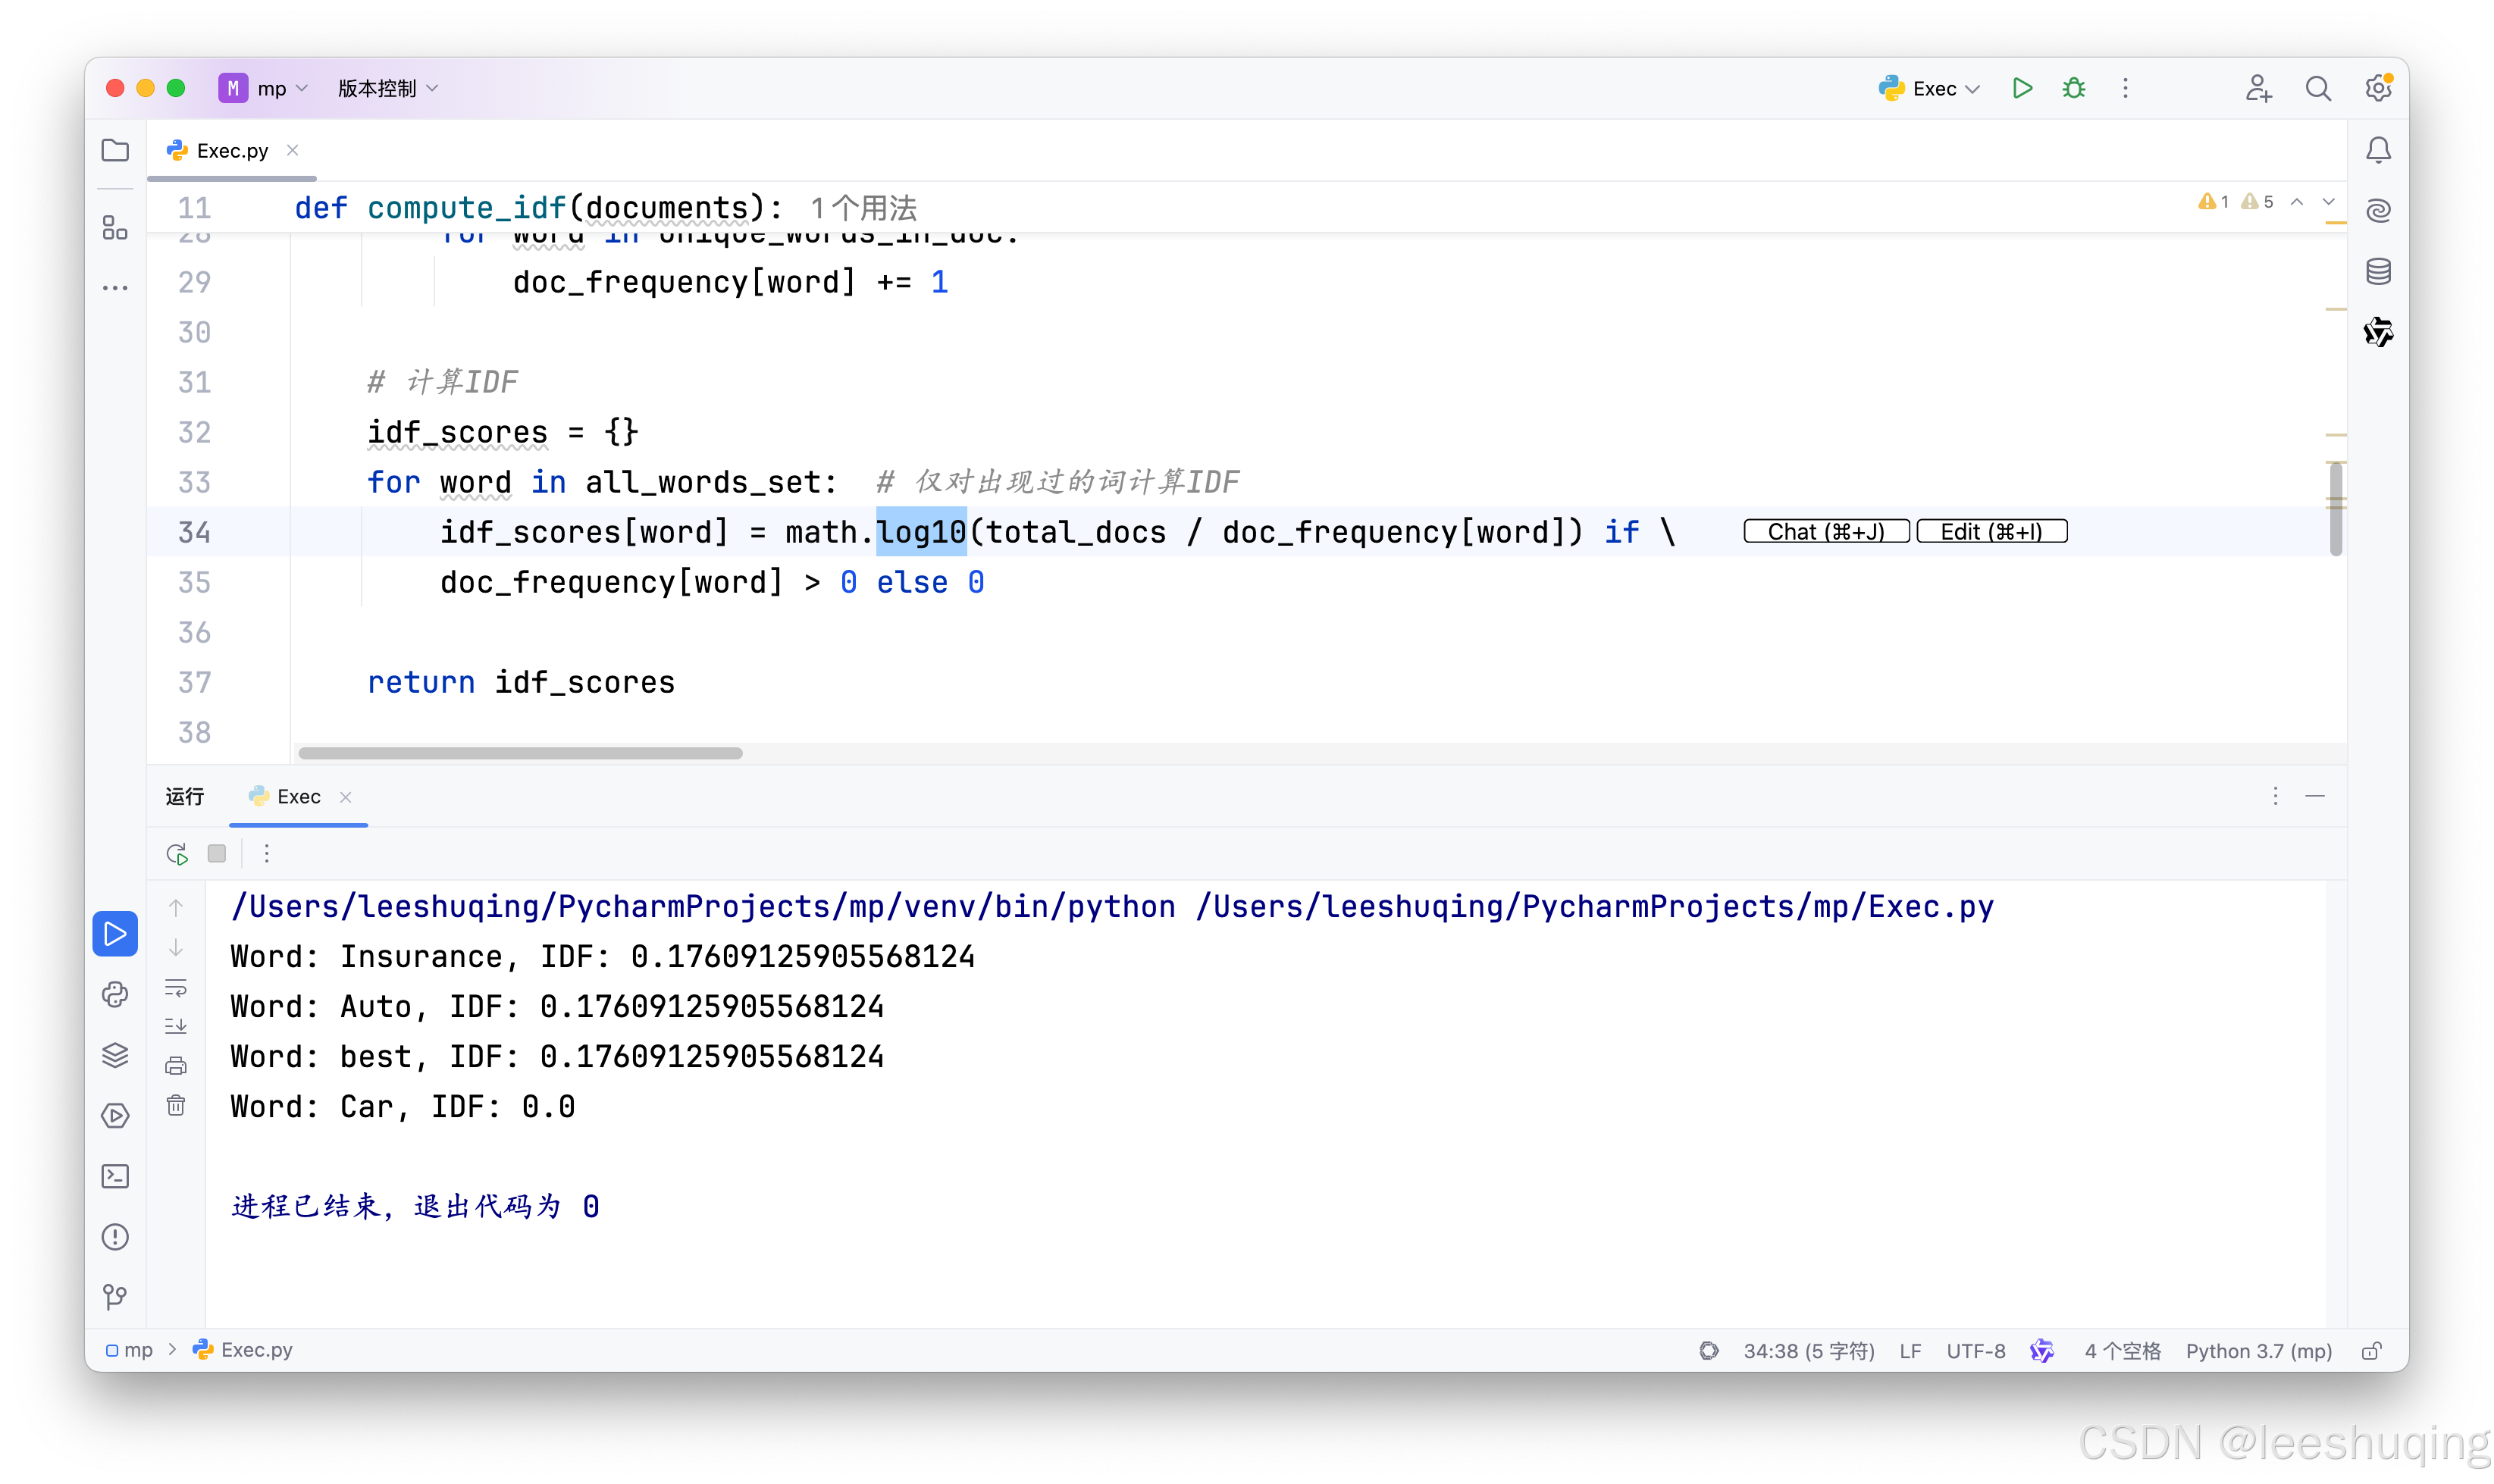2494x1484 pixels.
Task: Open the Python Console tool window
Action: tap(115, 994)
